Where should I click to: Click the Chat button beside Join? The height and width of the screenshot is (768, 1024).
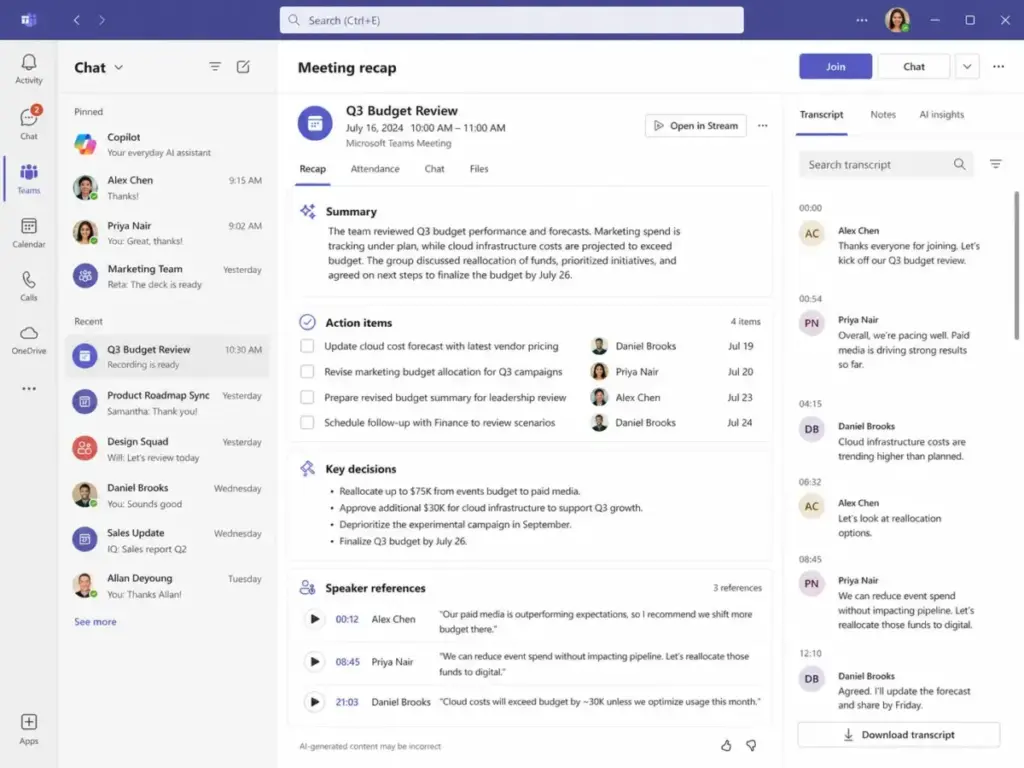pos(914,67)
